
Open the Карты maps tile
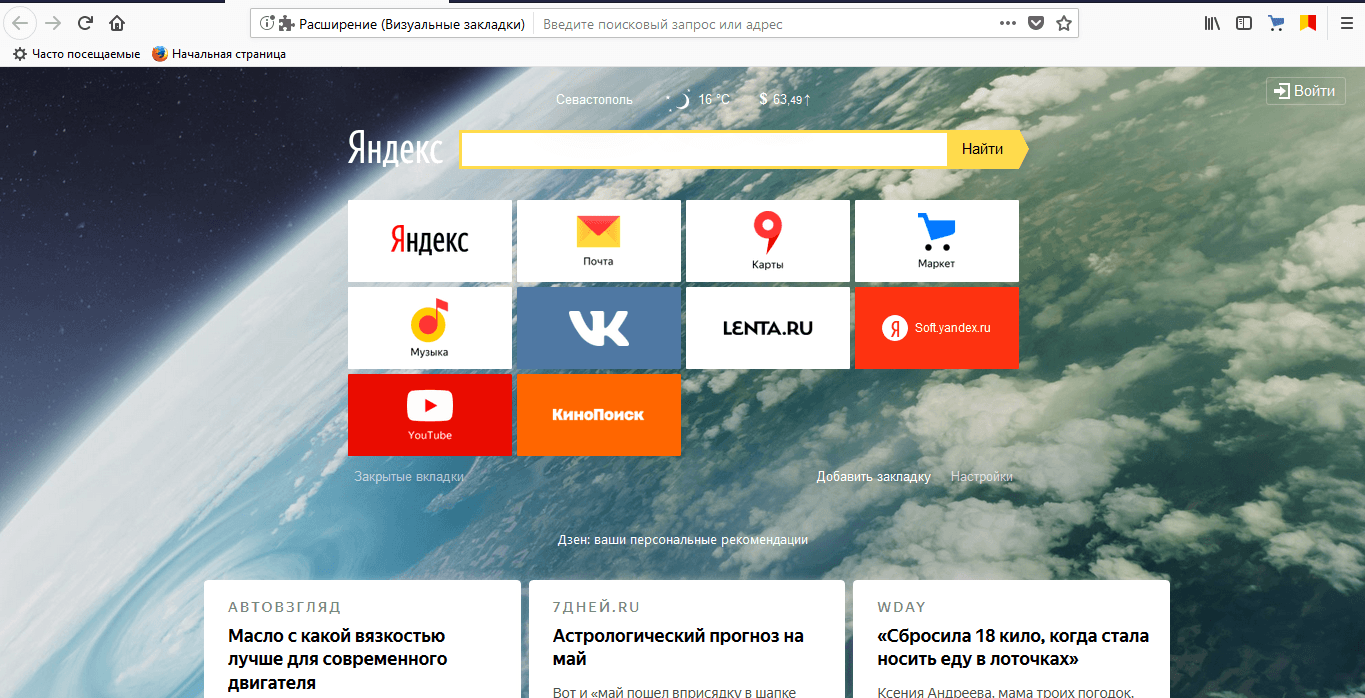(768, 241)
